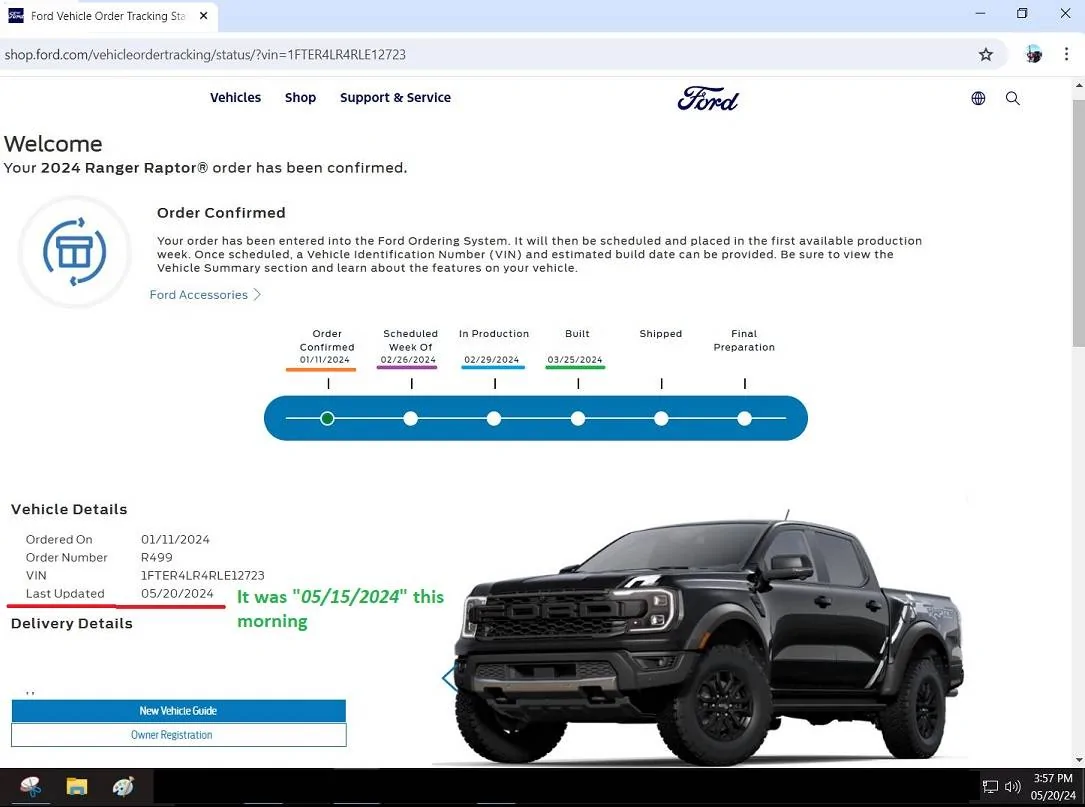Select the Shipped progress dot
The height and width of the screenshot is (807, 1085).
pyautogui.click(x=662, y=418)
